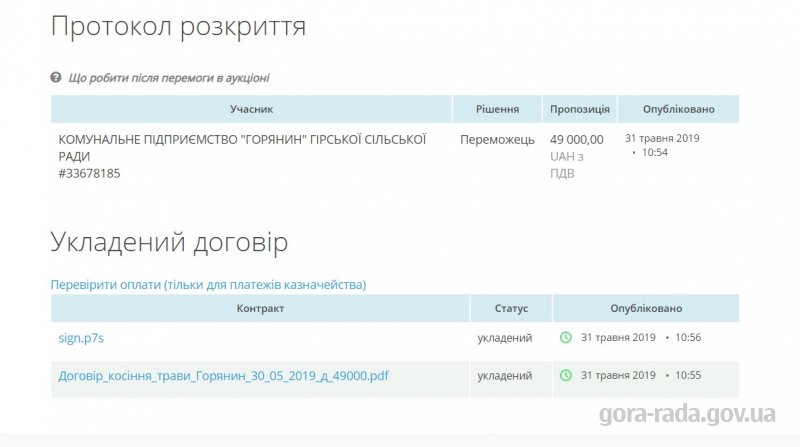Click clock icon in sign.p7s row
Viewport: 800px width, 447px height.
566,337
